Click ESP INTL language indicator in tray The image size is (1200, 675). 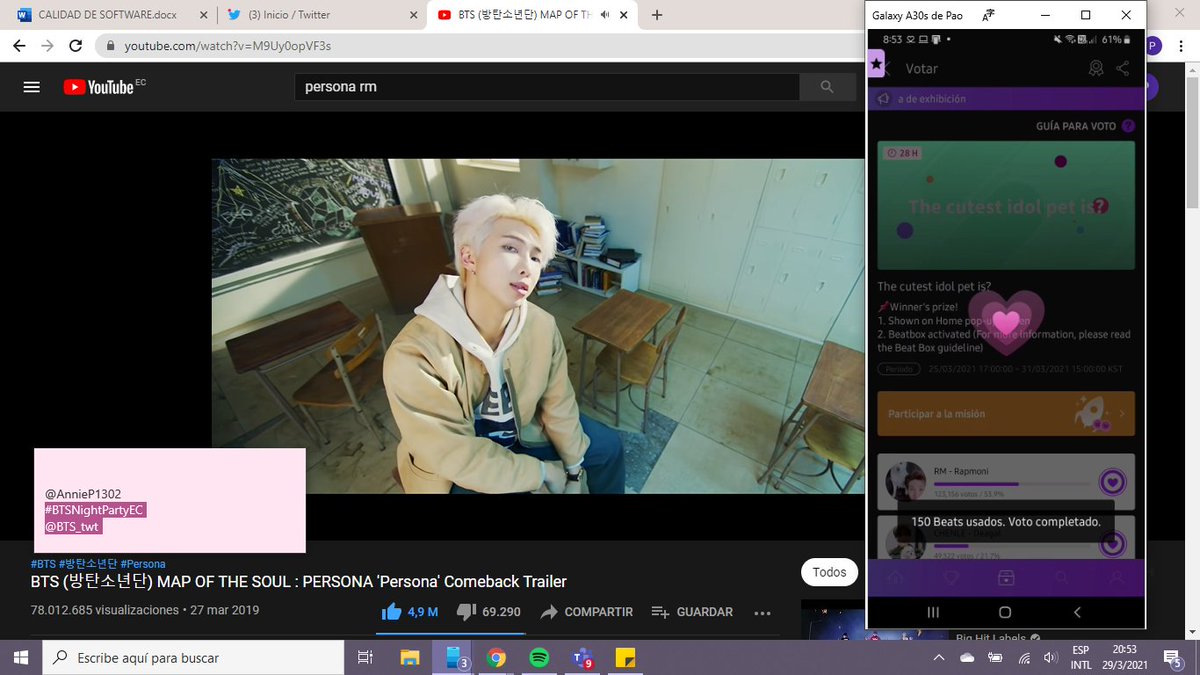(x=1080, y=658)
